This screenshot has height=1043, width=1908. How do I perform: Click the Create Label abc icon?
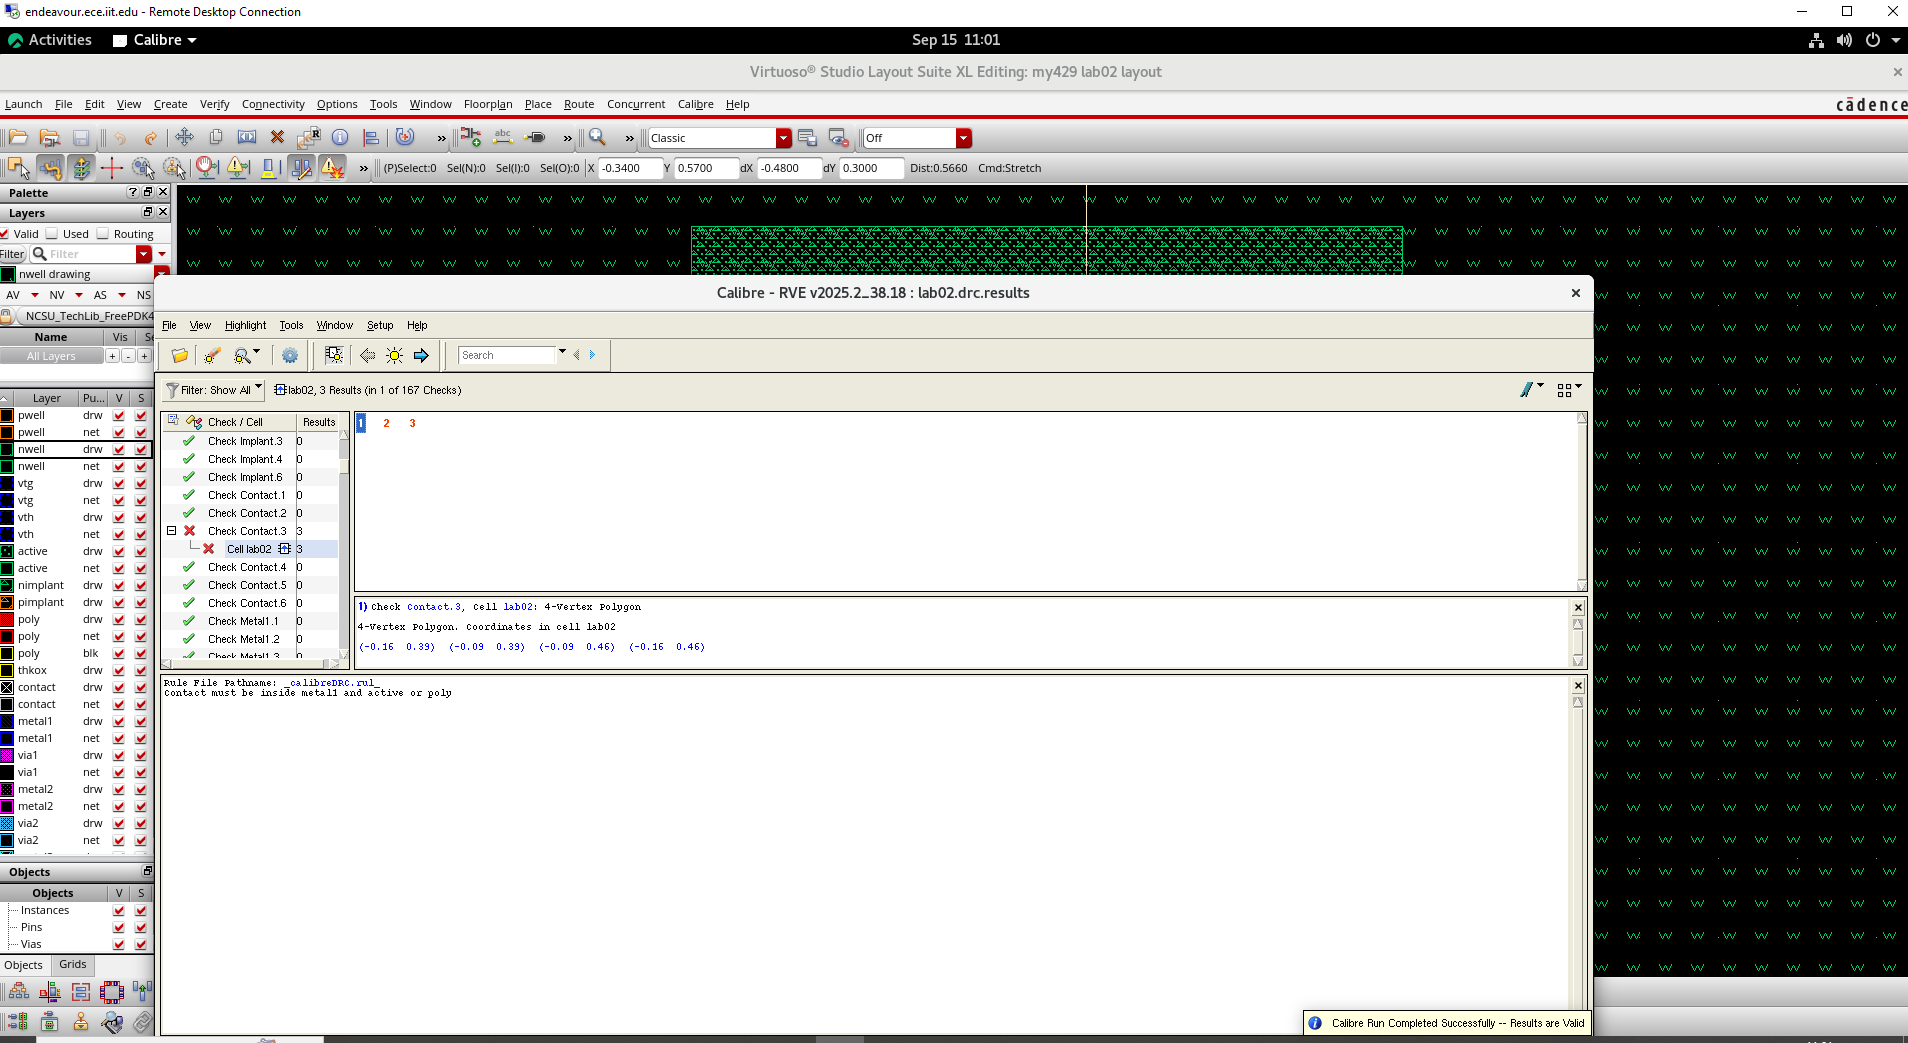pyautogui.click(x=503, y=138)
